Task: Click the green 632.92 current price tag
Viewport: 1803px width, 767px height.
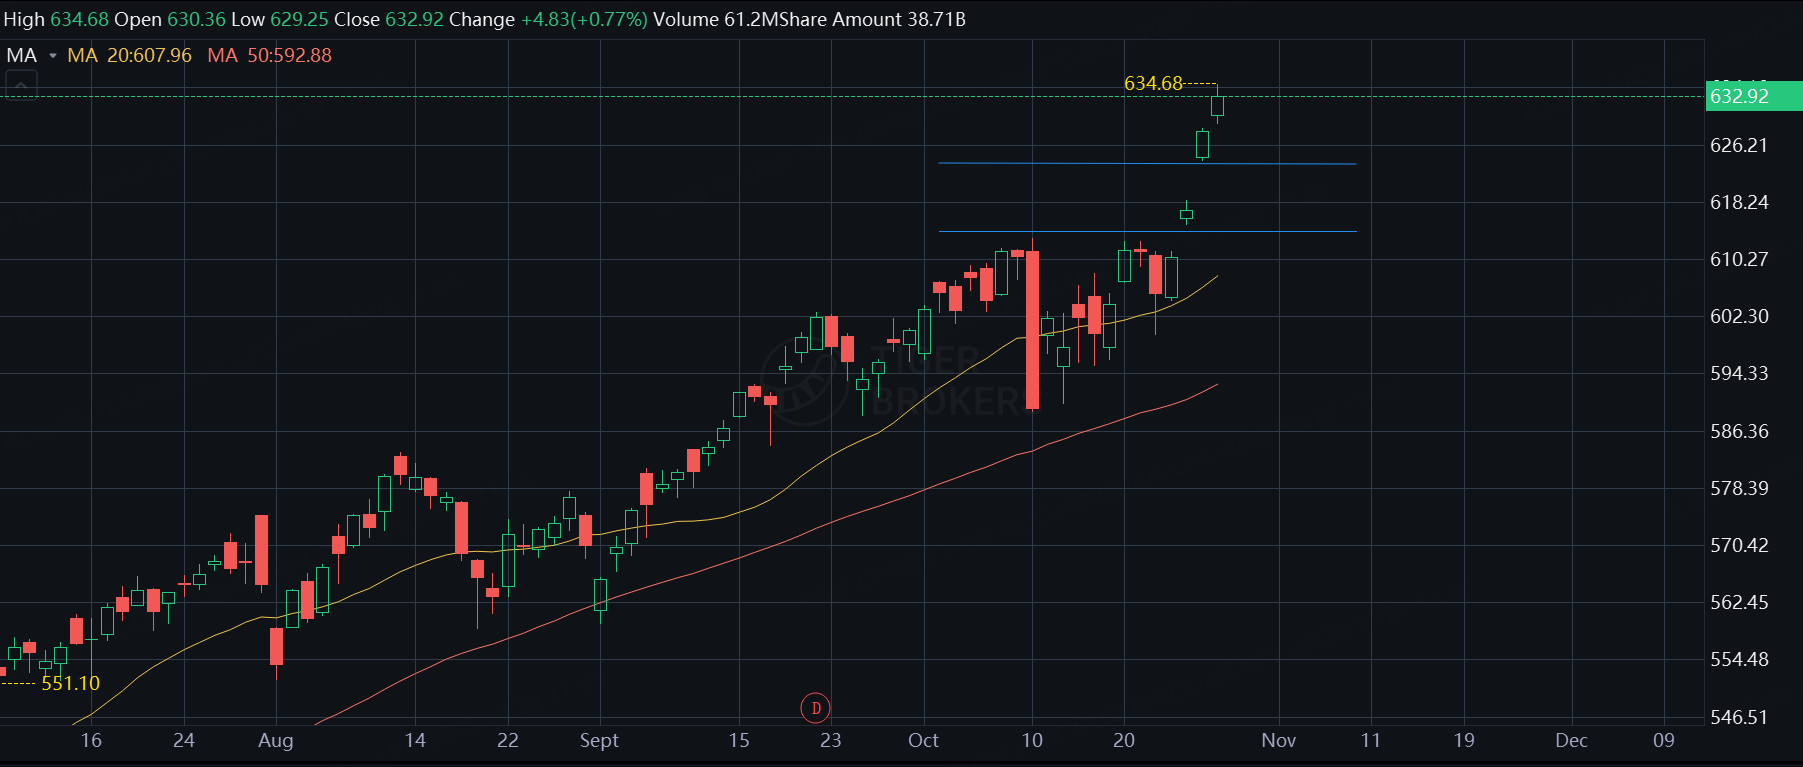Action: coord(1753,96)
